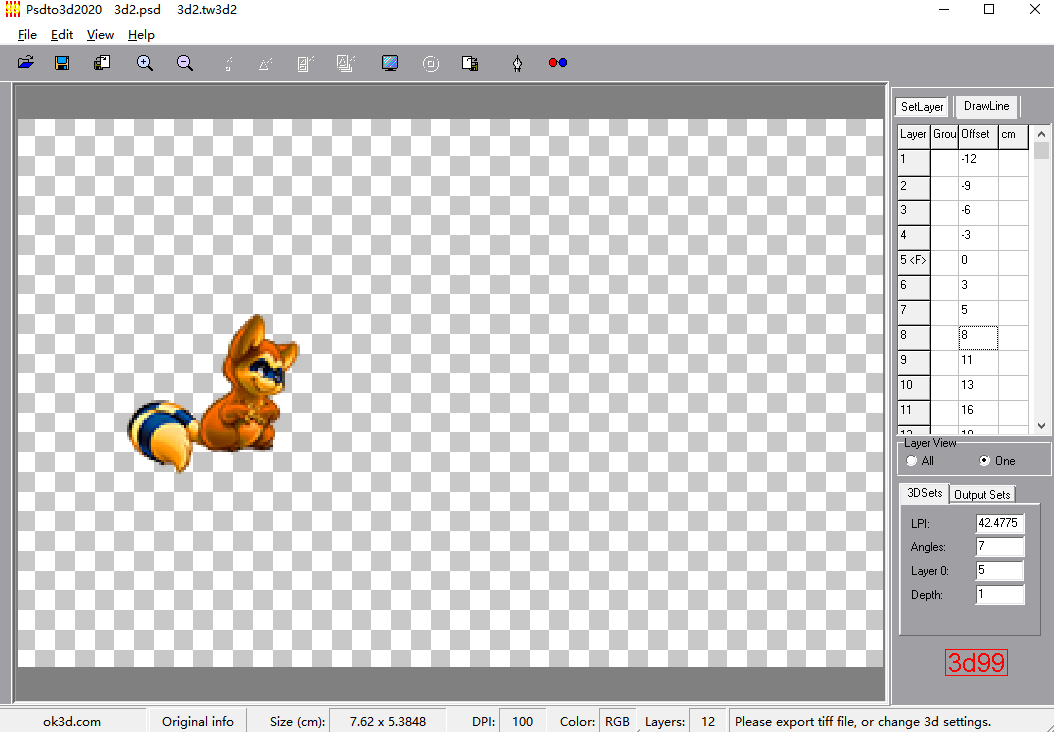The height and width of the screenshot is (732, 1054).
Task: Open the Edit menu
Action: [x=62, y=35]
